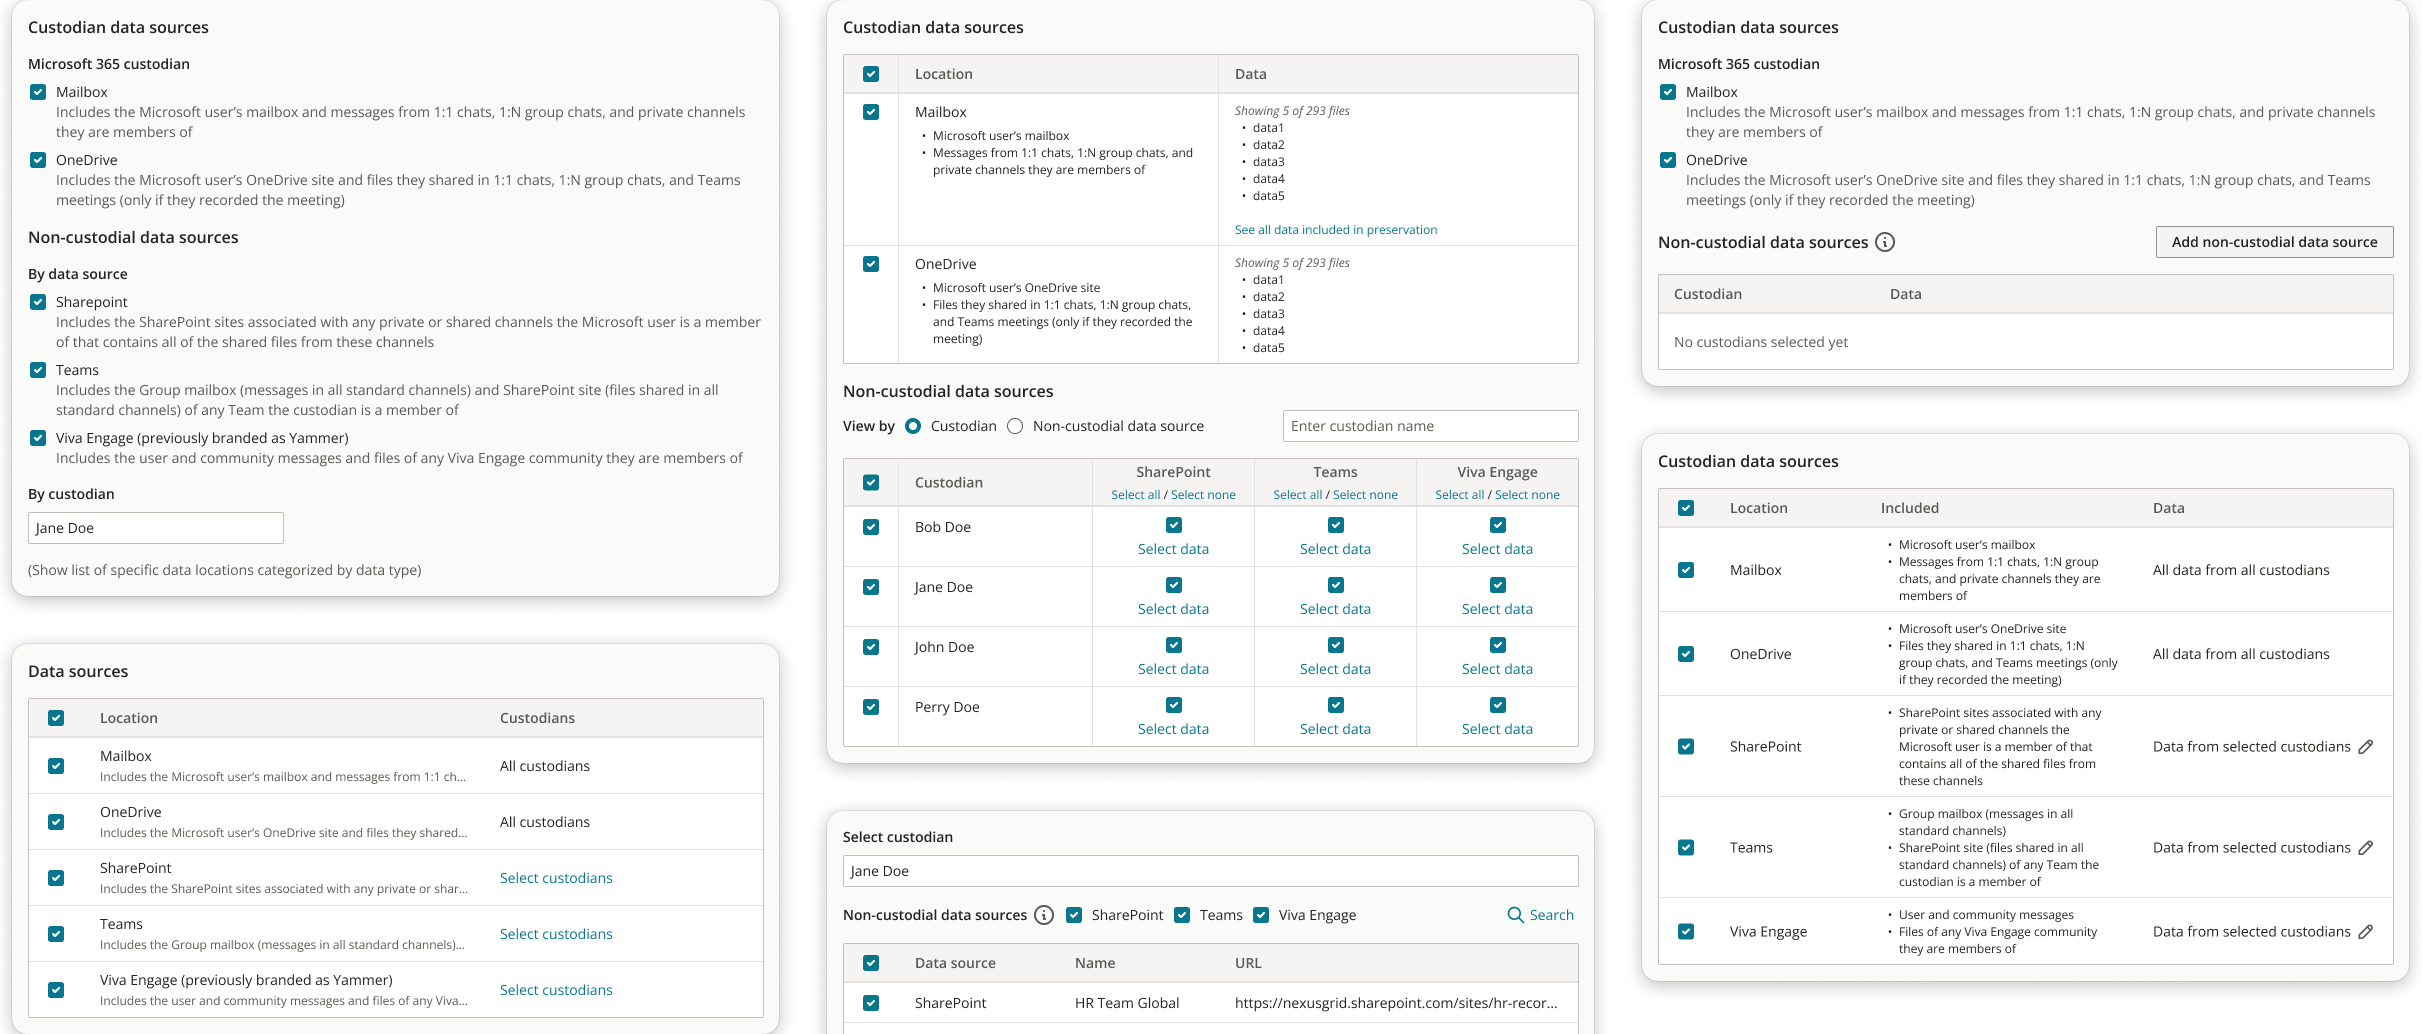The width and height of the screenshot is (2422, 1034).
Task: Select the Non-custodial data source radio button
Action: pos(1015,426)
